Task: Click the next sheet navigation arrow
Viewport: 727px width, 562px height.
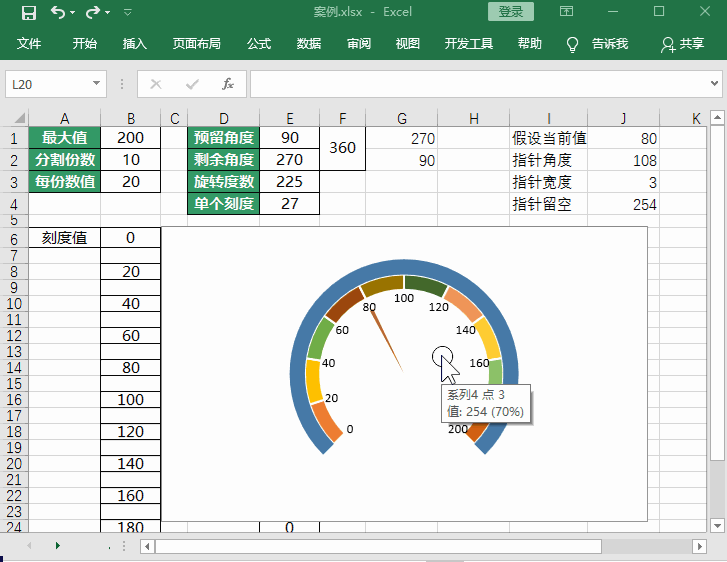Action: (57, 545)
